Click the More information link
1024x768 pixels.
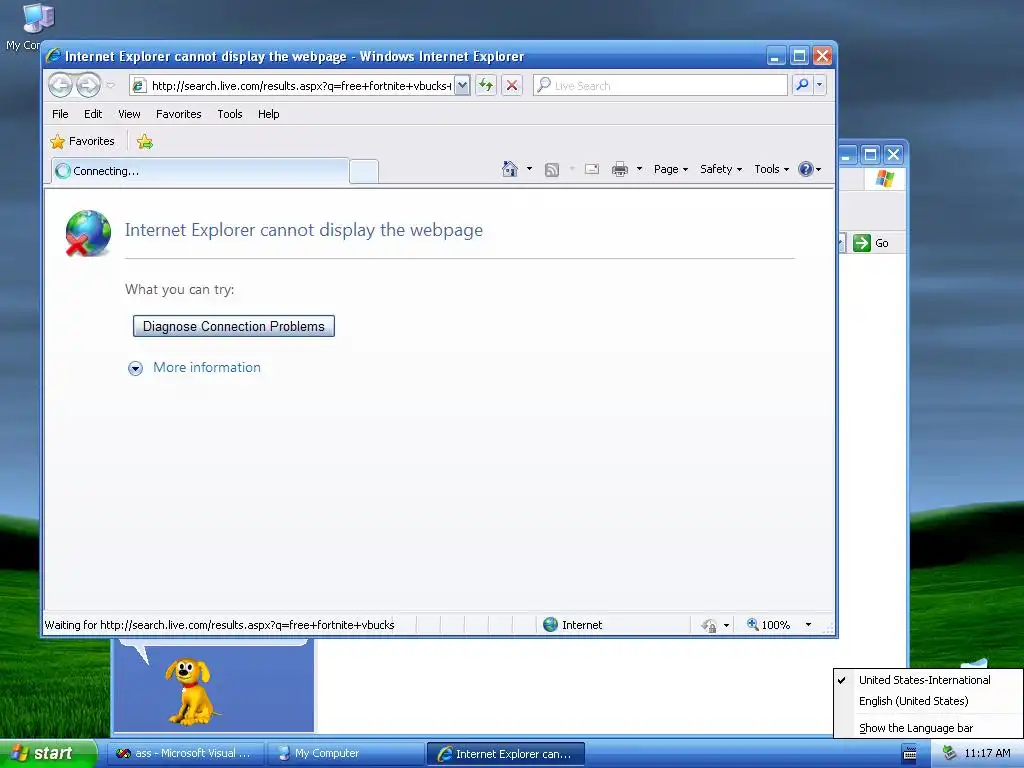207,367
